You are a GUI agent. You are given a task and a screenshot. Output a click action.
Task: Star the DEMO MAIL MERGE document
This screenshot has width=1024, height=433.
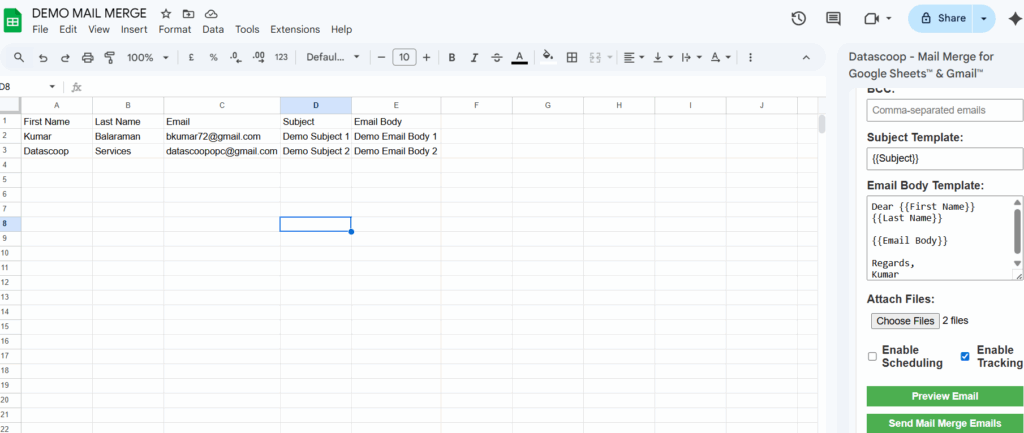tap(166, 13)
